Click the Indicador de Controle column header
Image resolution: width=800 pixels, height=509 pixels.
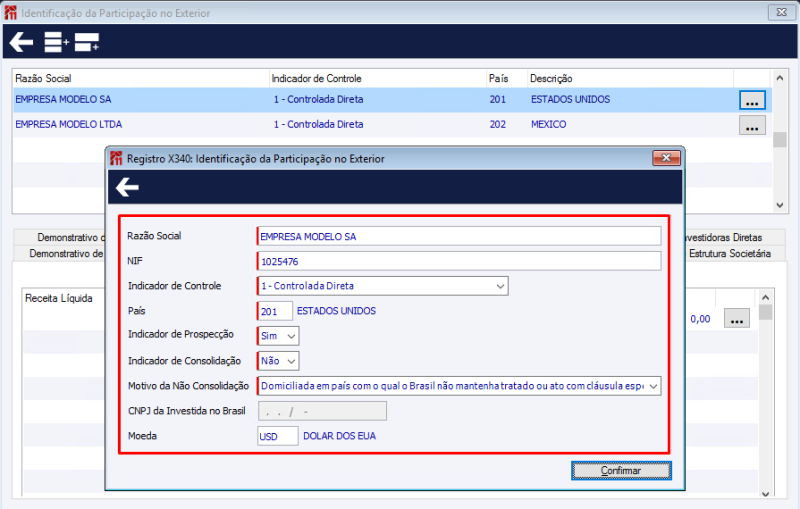[x=378, y=79]
